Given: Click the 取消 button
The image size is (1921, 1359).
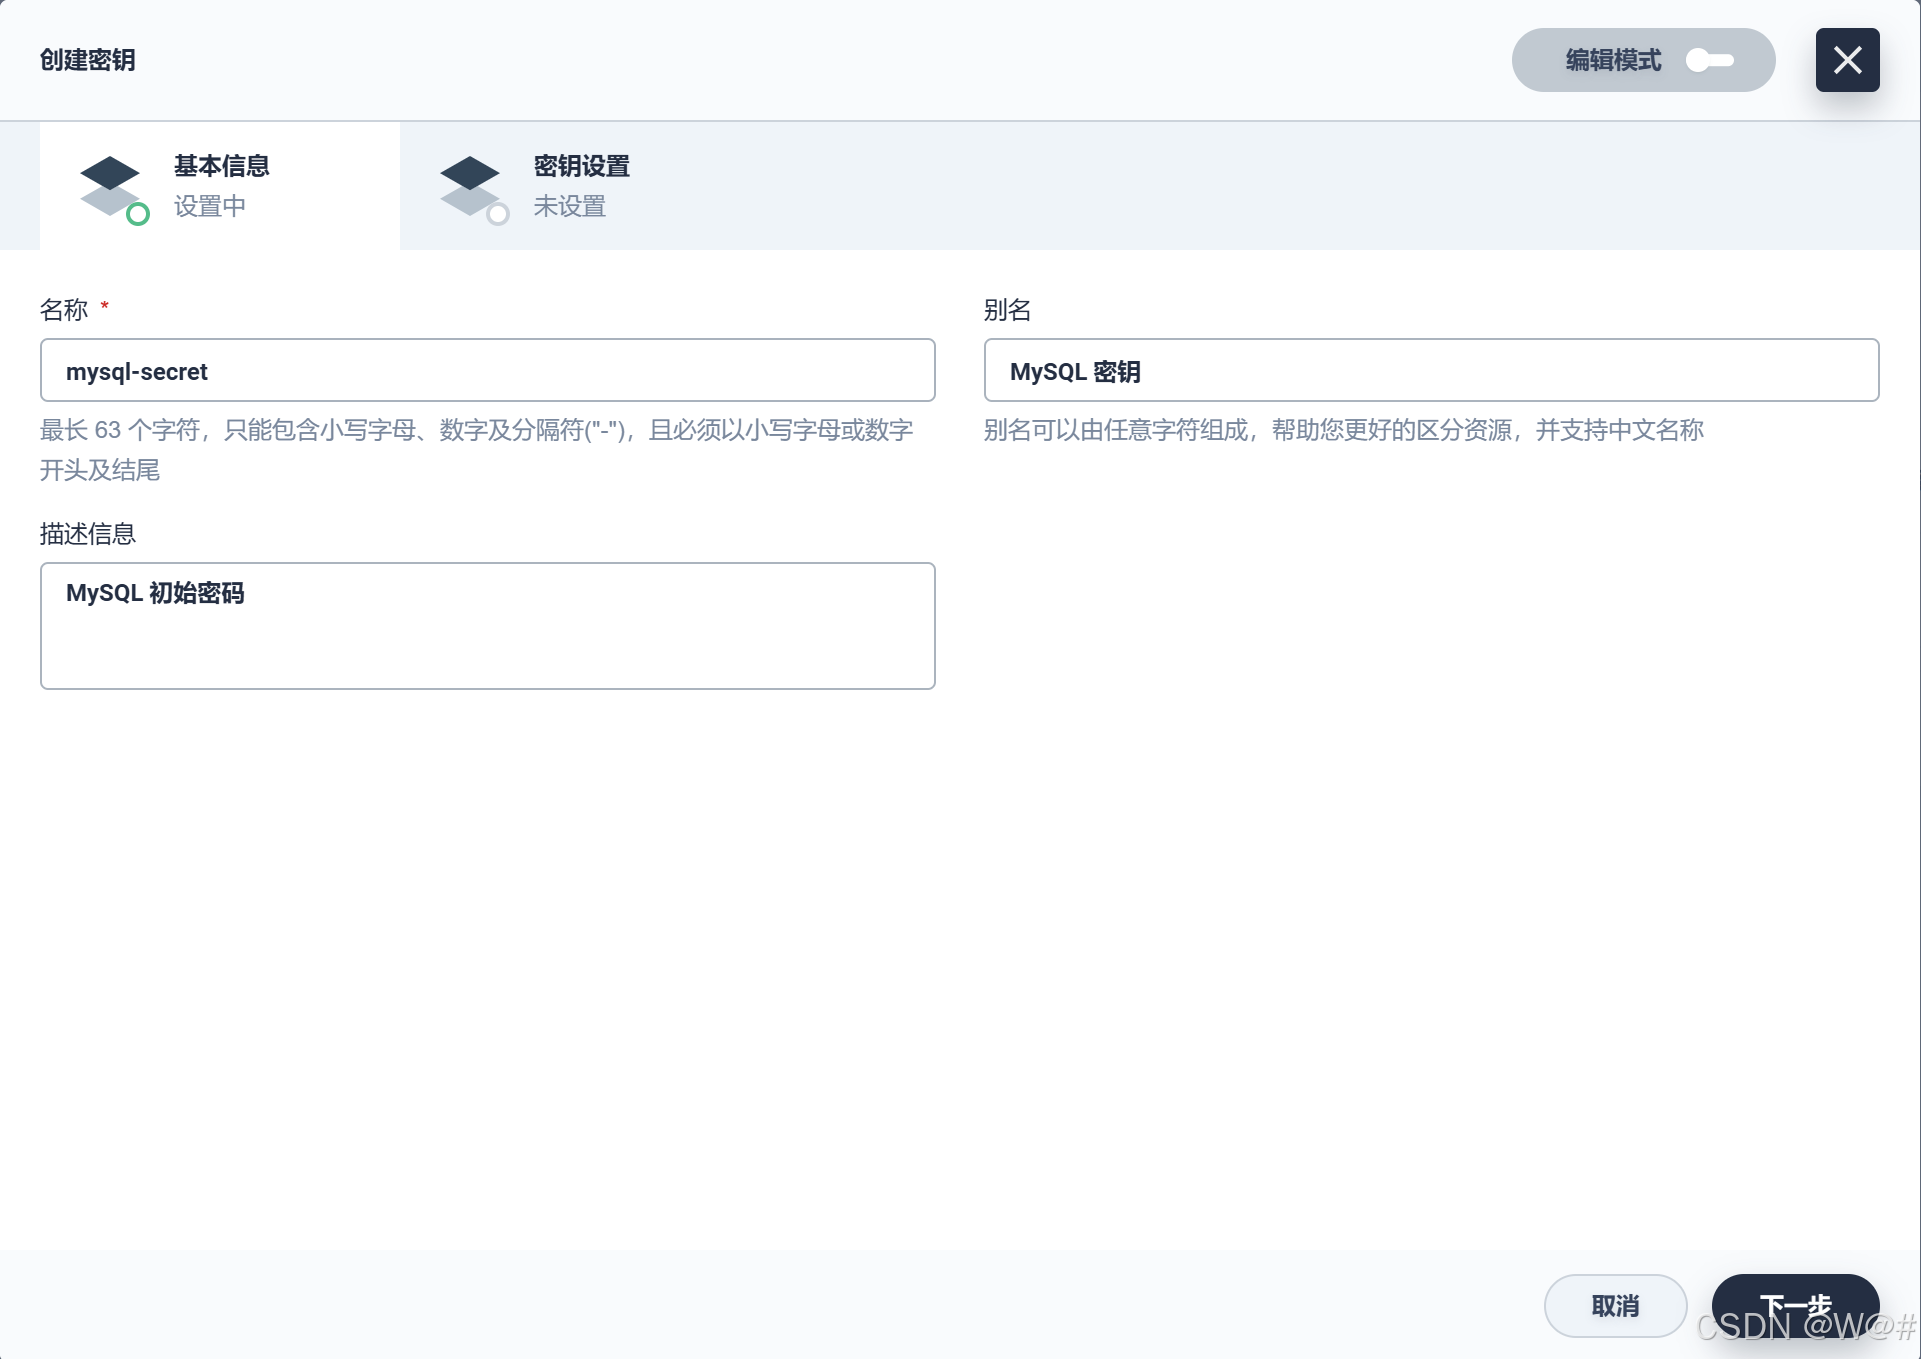Looking at the screenshot, I should pyautogui.click(x=1615, y=1306).
